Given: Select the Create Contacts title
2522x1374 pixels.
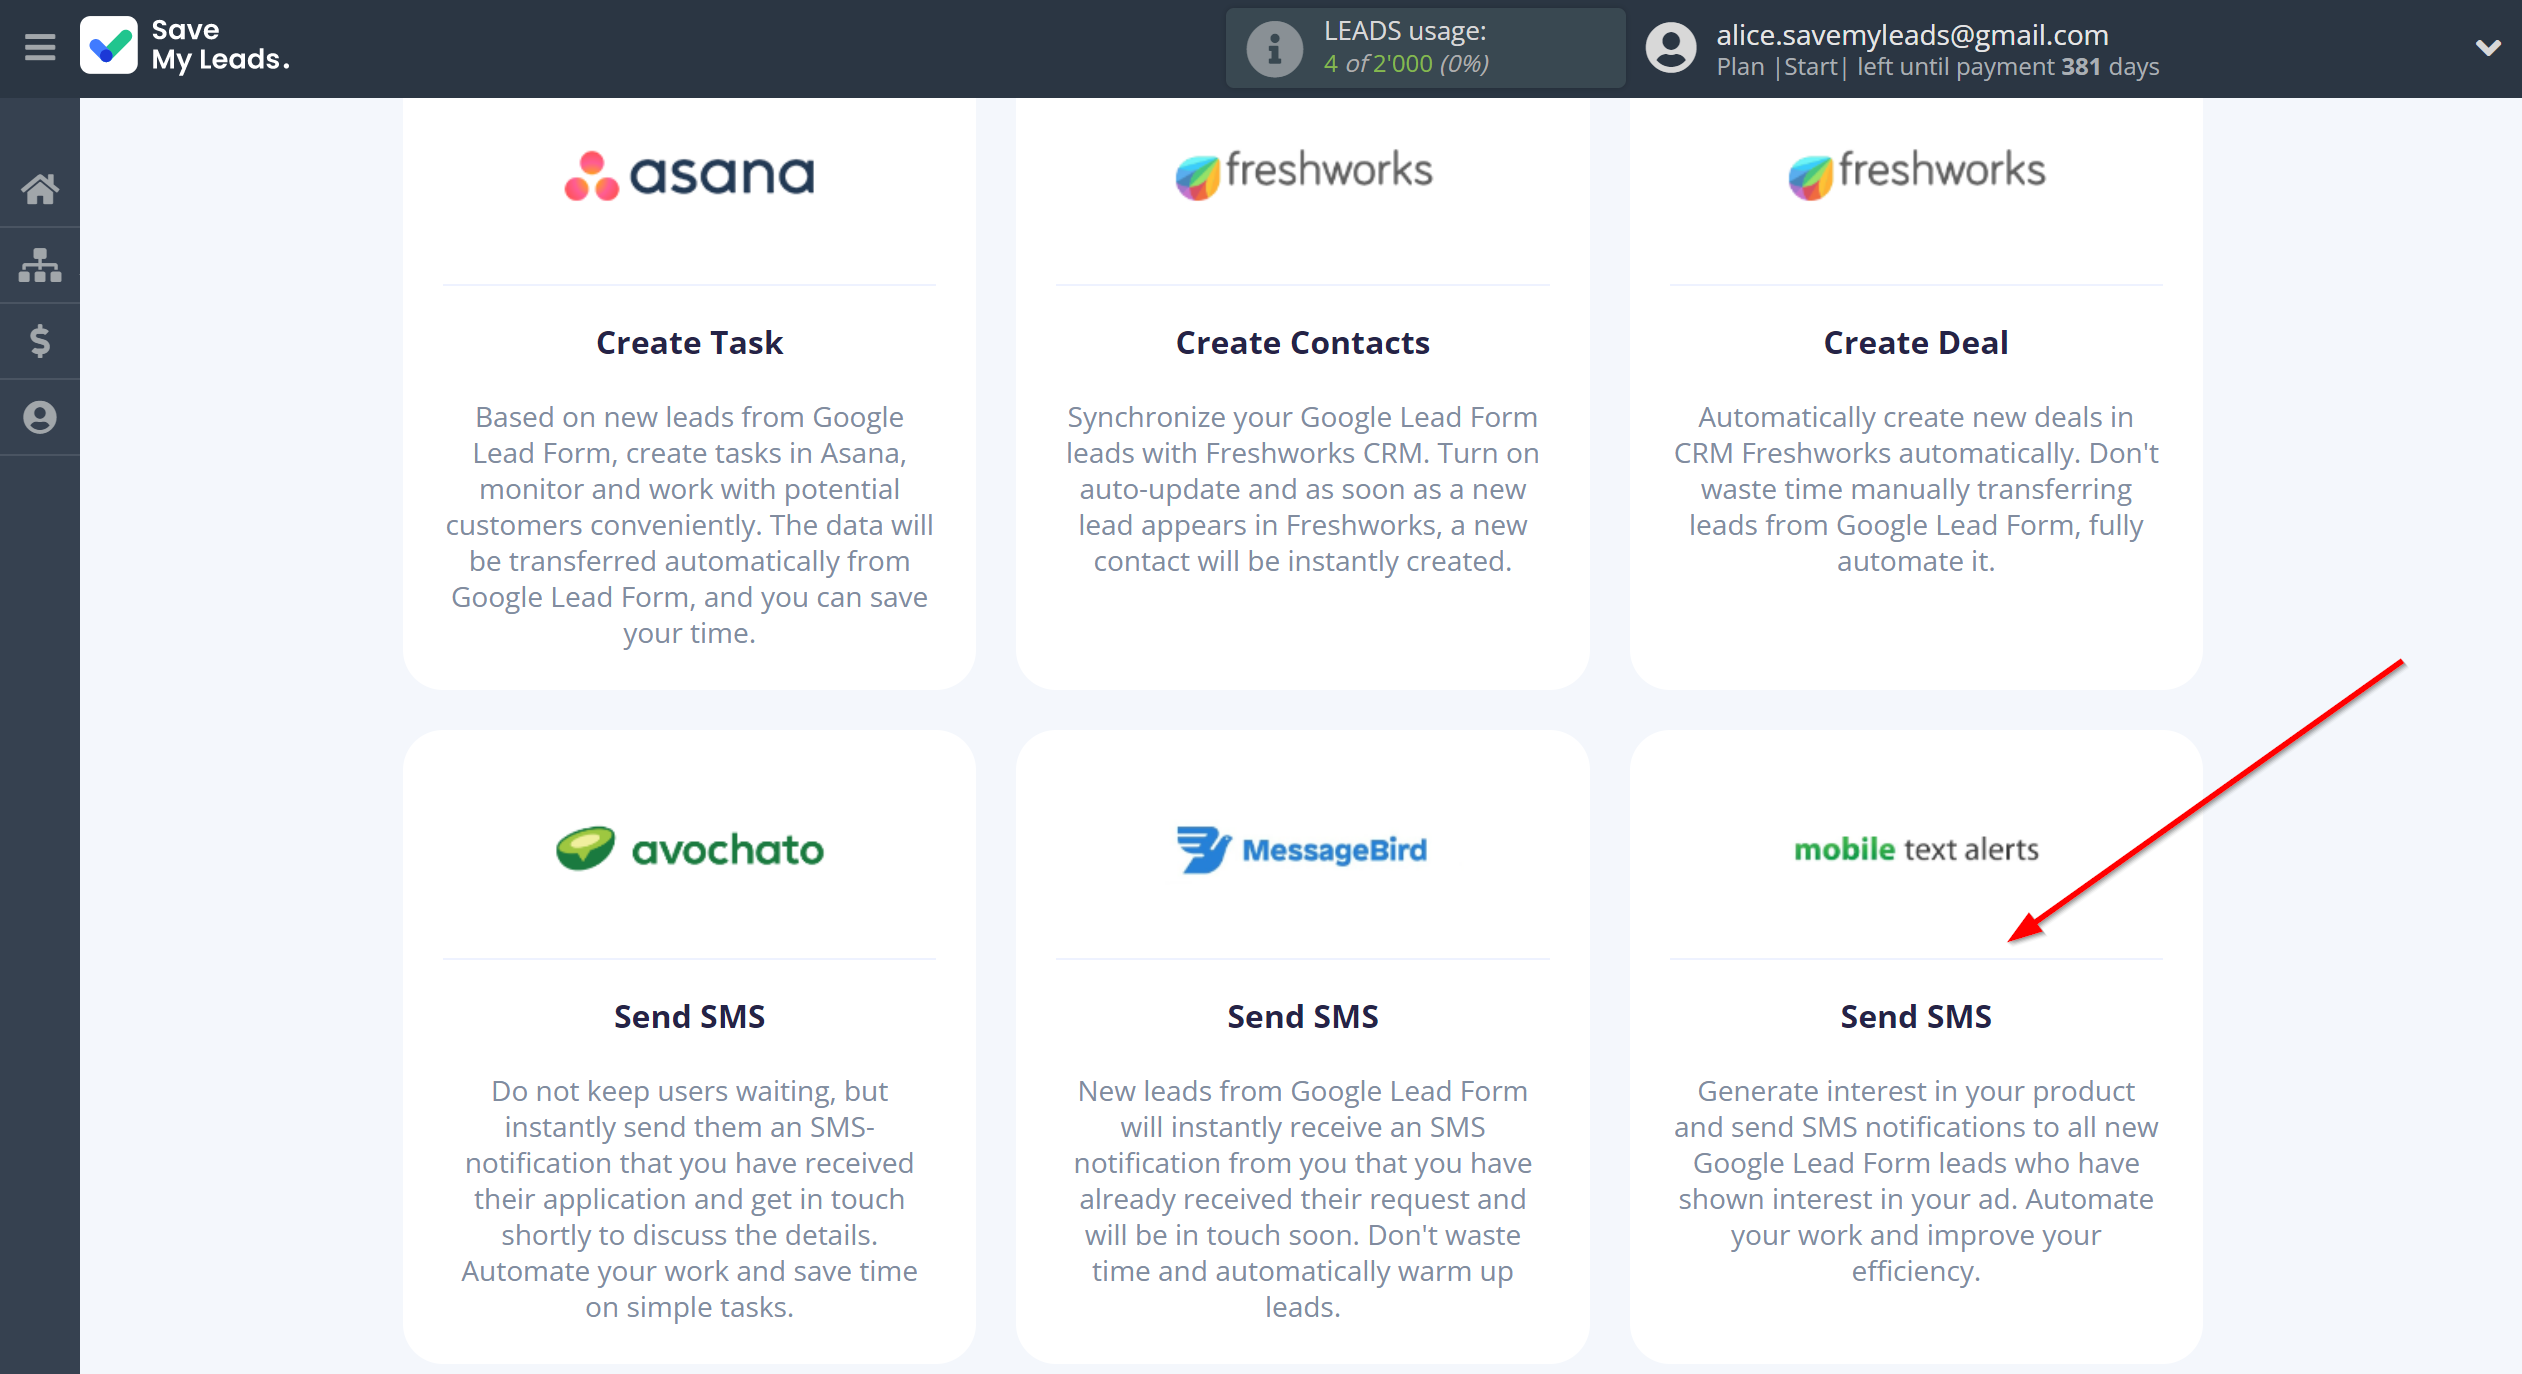Looking at the screenshot, I should coord(1303,343).
